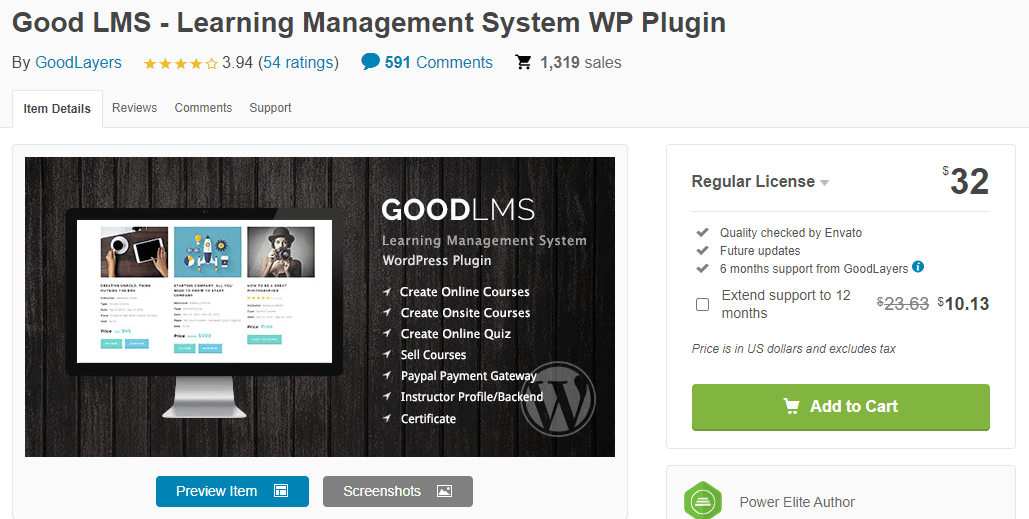Click the sales shopping cart icon
The width and height of the screenshot is (1029, 519).
click(524, 62)
